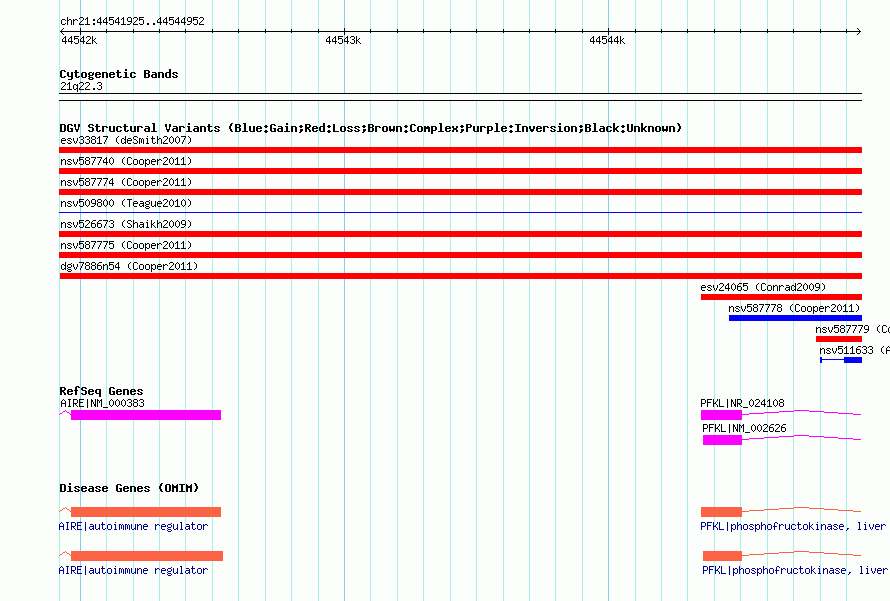Click the 44542k ruler label

click(79, 40)
